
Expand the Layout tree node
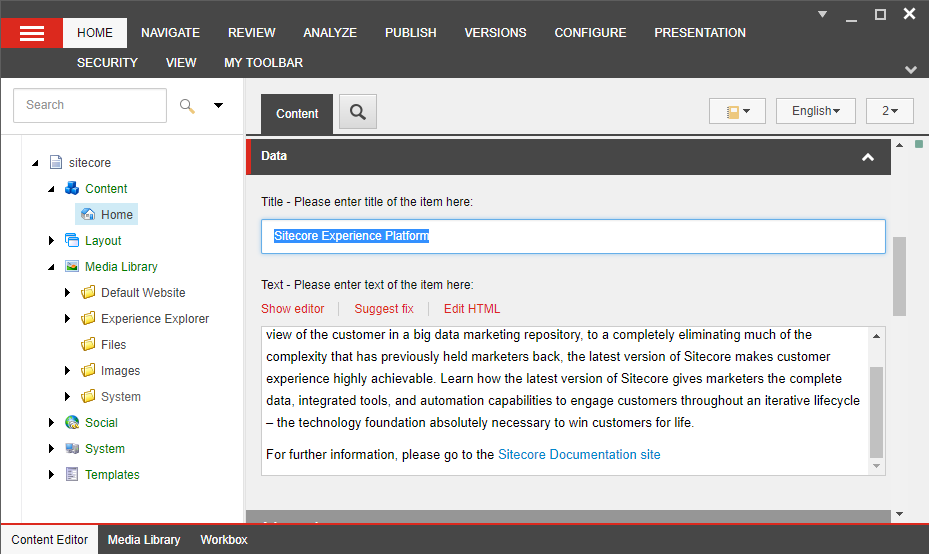coord(52,241)
